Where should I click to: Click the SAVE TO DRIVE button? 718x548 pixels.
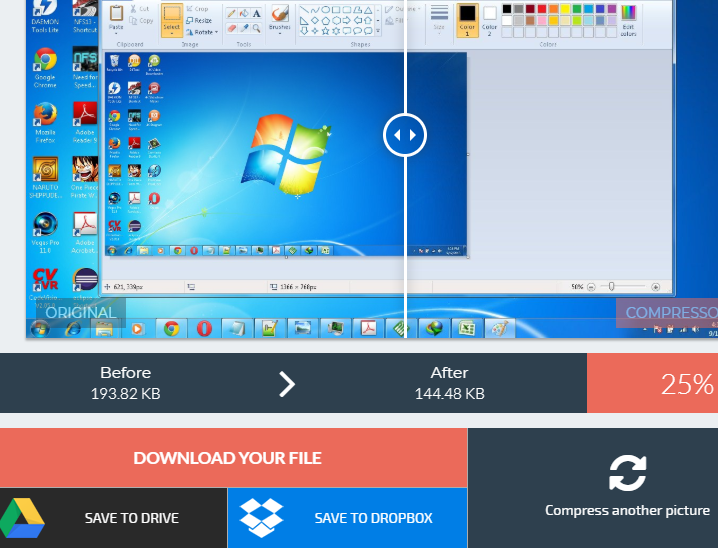[113, 518]
